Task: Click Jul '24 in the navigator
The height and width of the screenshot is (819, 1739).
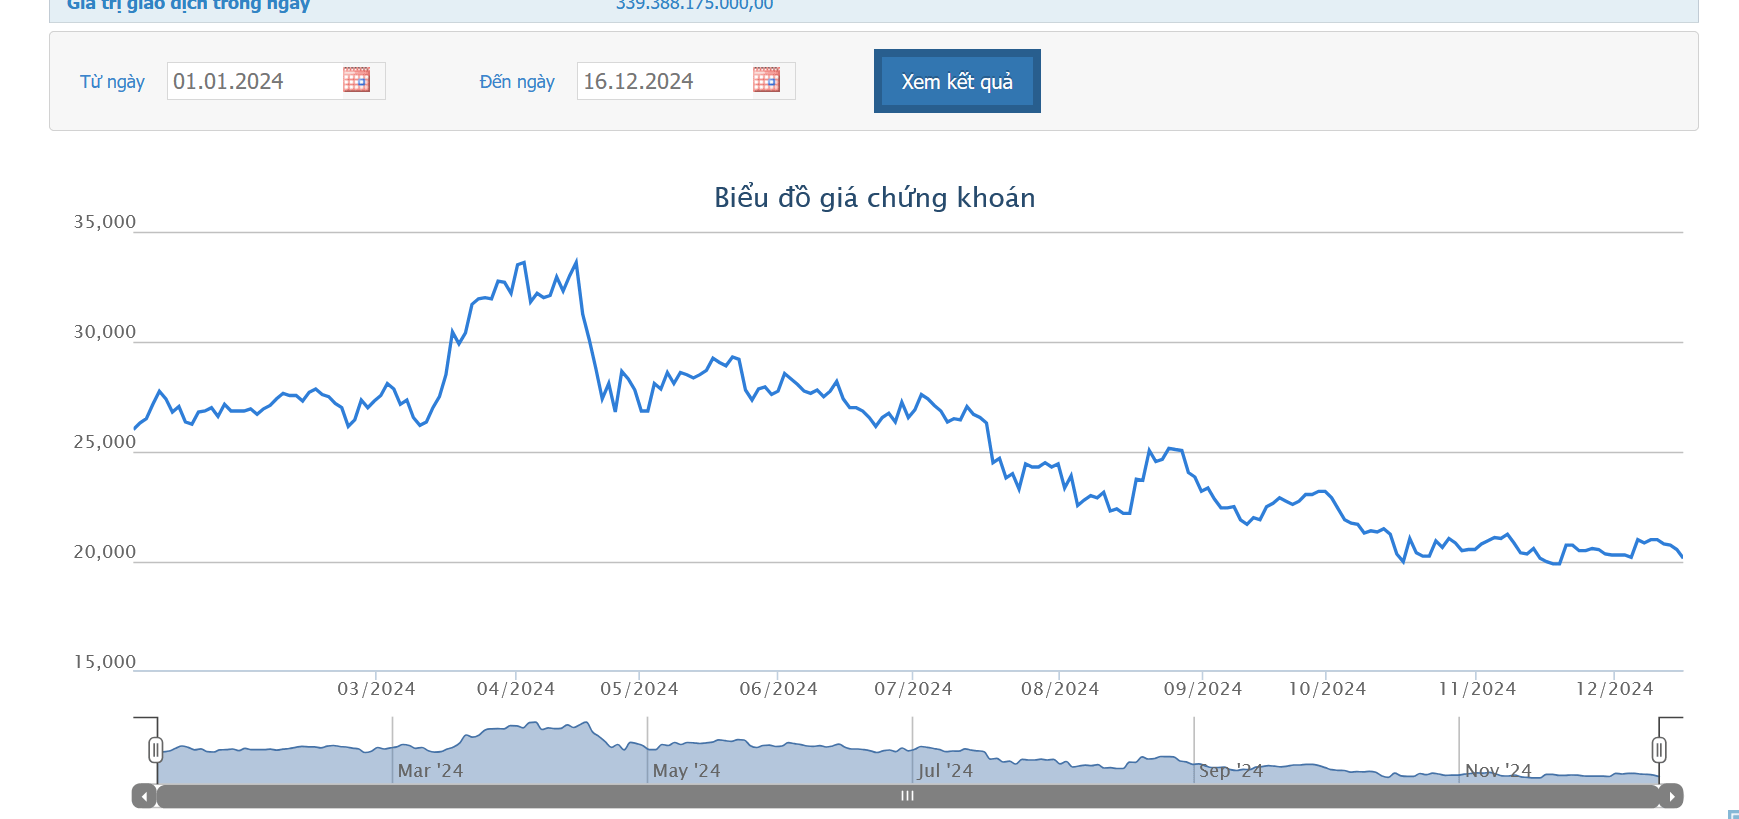Action: coord(945,771)
